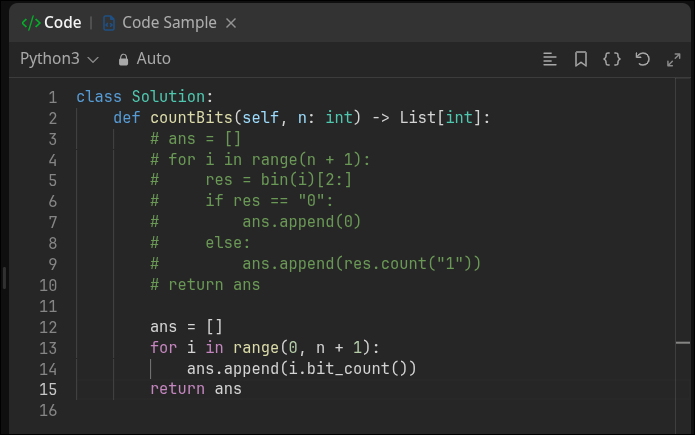The height and width of the screenshot is (435, 695).
Task: Click the format code icon
Action: coord(550,59)
